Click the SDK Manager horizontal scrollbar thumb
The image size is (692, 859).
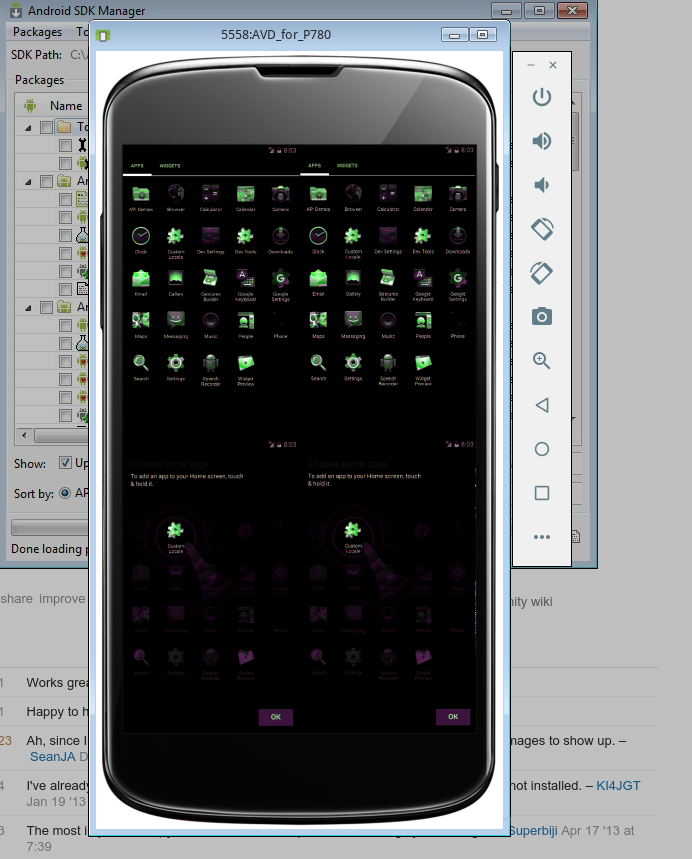click(x=61, y=436)
